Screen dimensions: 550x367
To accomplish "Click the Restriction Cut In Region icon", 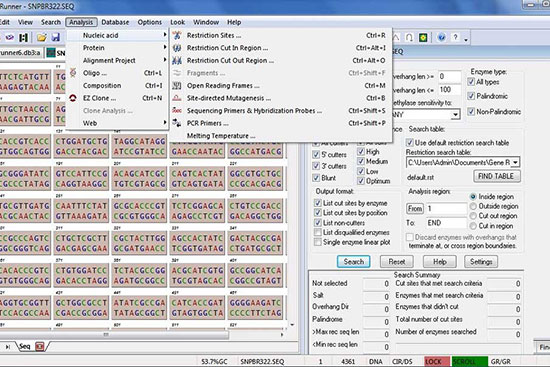I will click(x=177, y=48).
